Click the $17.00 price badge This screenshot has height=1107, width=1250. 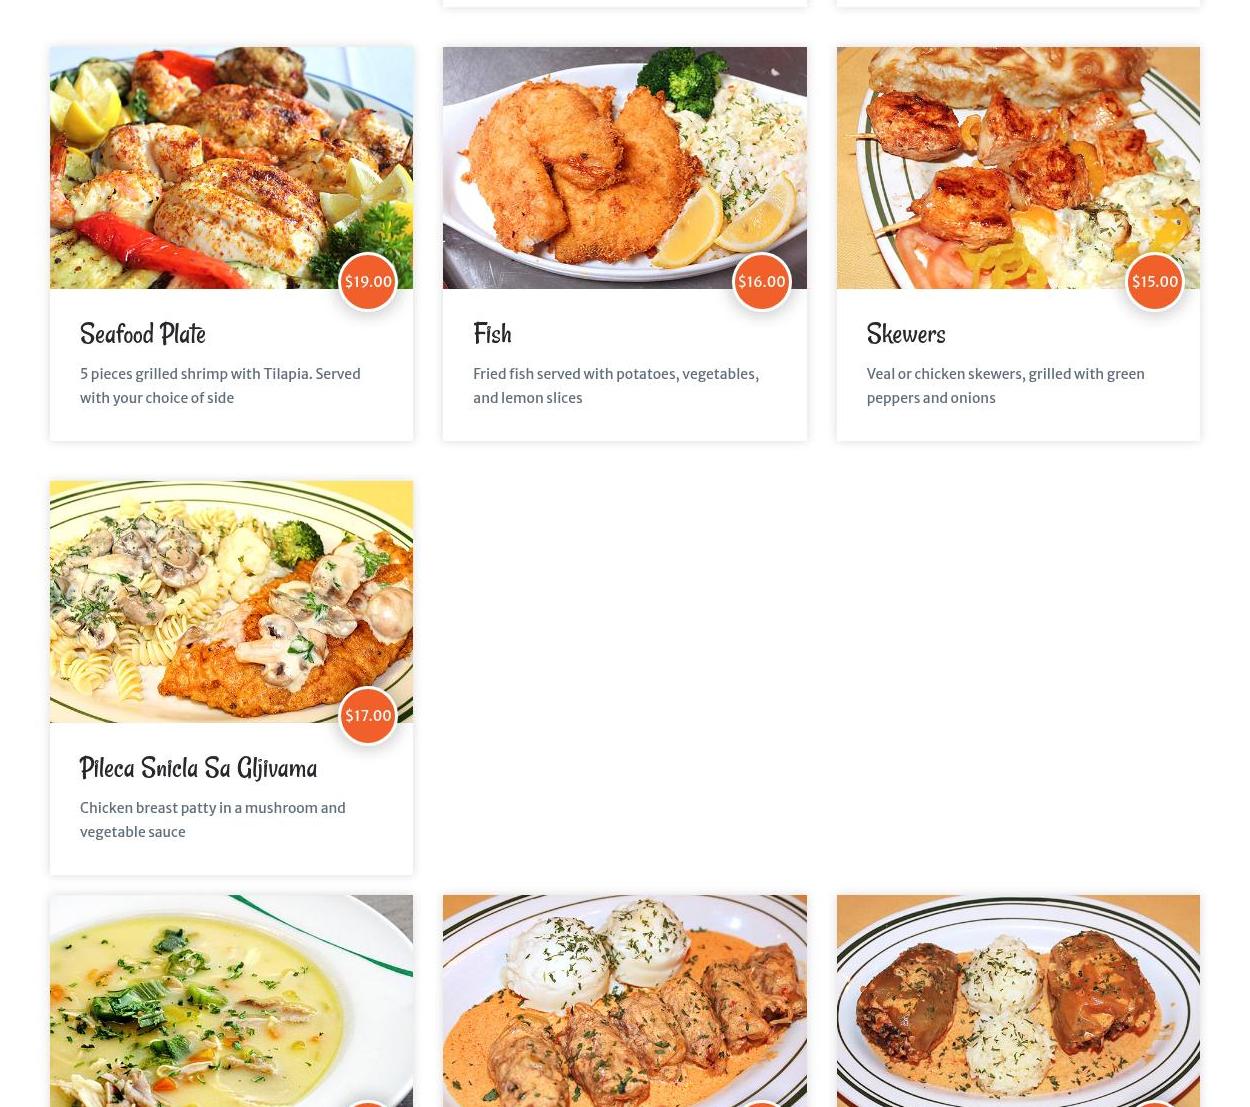click(368, 716)
